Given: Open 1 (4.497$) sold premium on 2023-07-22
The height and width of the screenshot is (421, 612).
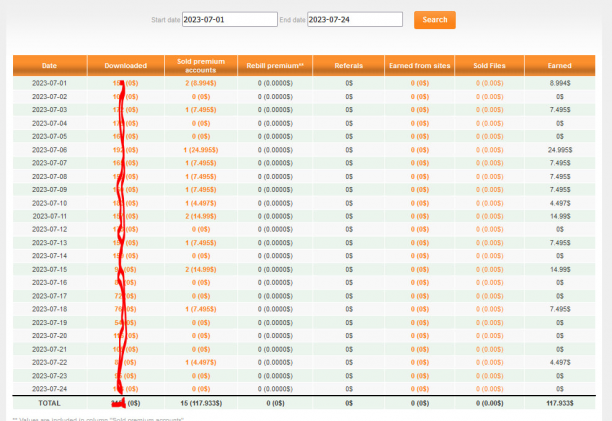Looking at the screenshot, I should pyautogui.click(x=201, y=362).
